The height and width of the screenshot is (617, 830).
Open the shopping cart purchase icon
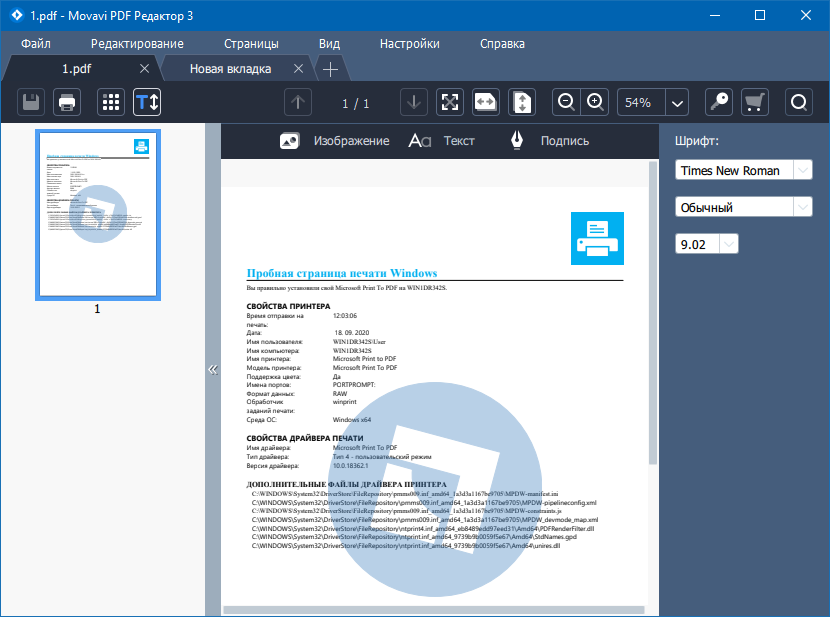coord(754,102)
